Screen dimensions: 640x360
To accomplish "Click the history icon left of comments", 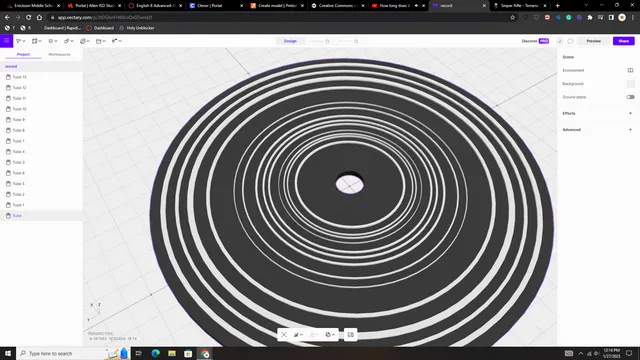I will [560, 41].
